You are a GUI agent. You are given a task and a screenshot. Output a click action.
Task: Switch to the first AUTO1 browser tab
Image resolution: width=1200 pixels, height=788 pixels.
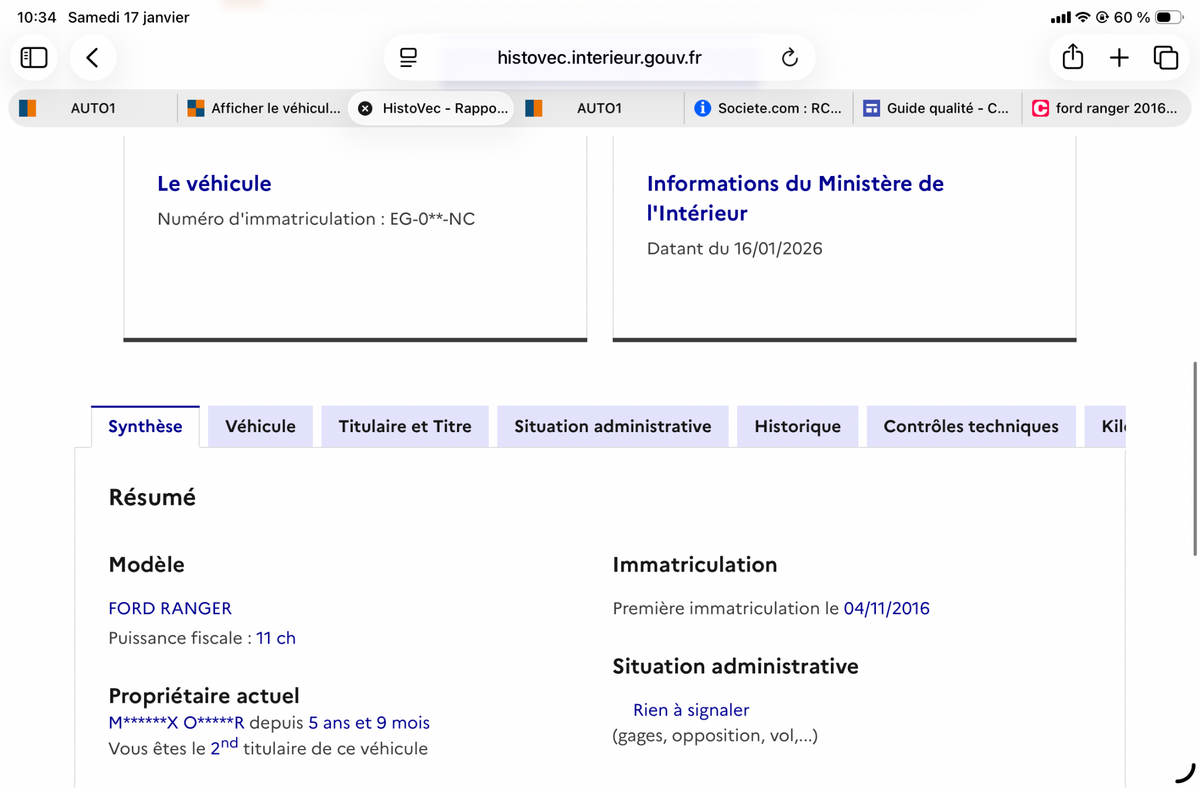93,108
